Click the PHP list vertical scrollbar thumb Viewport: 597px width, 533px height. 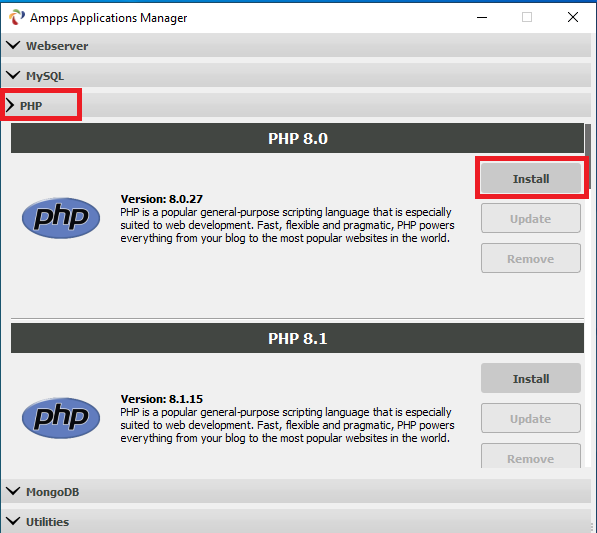point(588,156)
